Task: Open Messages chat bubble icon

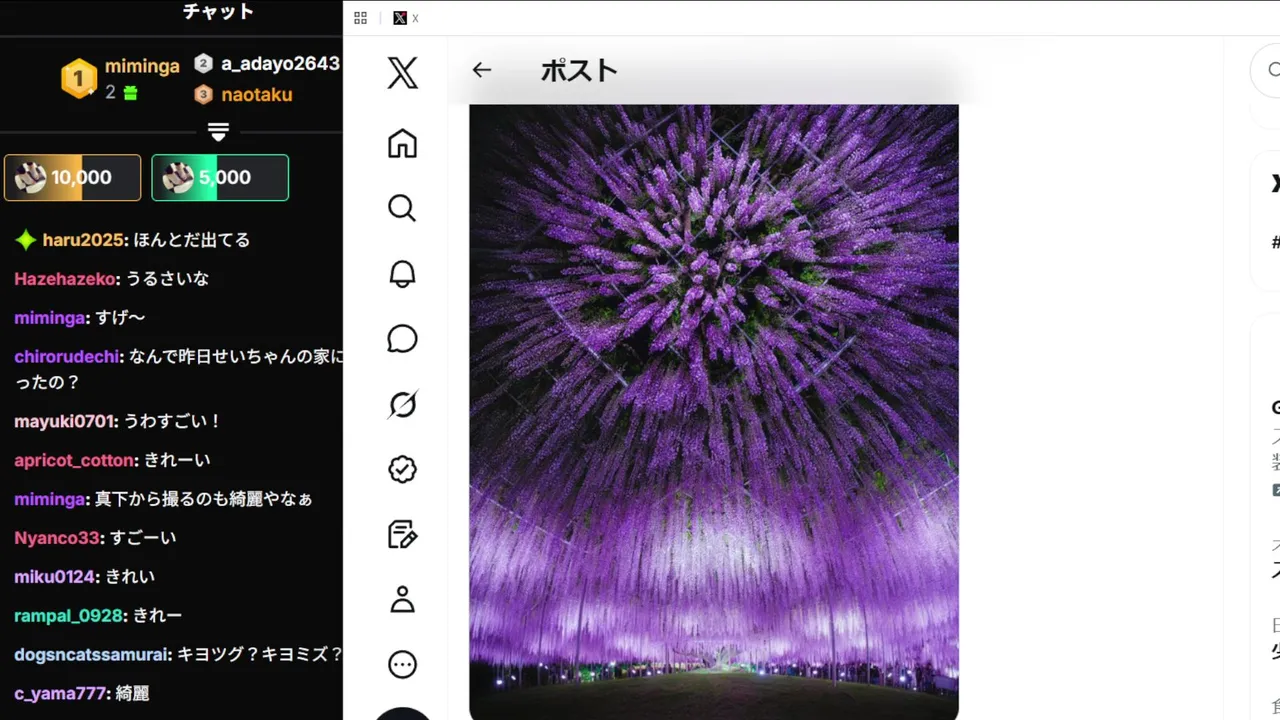Action: pyautogui.click(x=402, y=339)
